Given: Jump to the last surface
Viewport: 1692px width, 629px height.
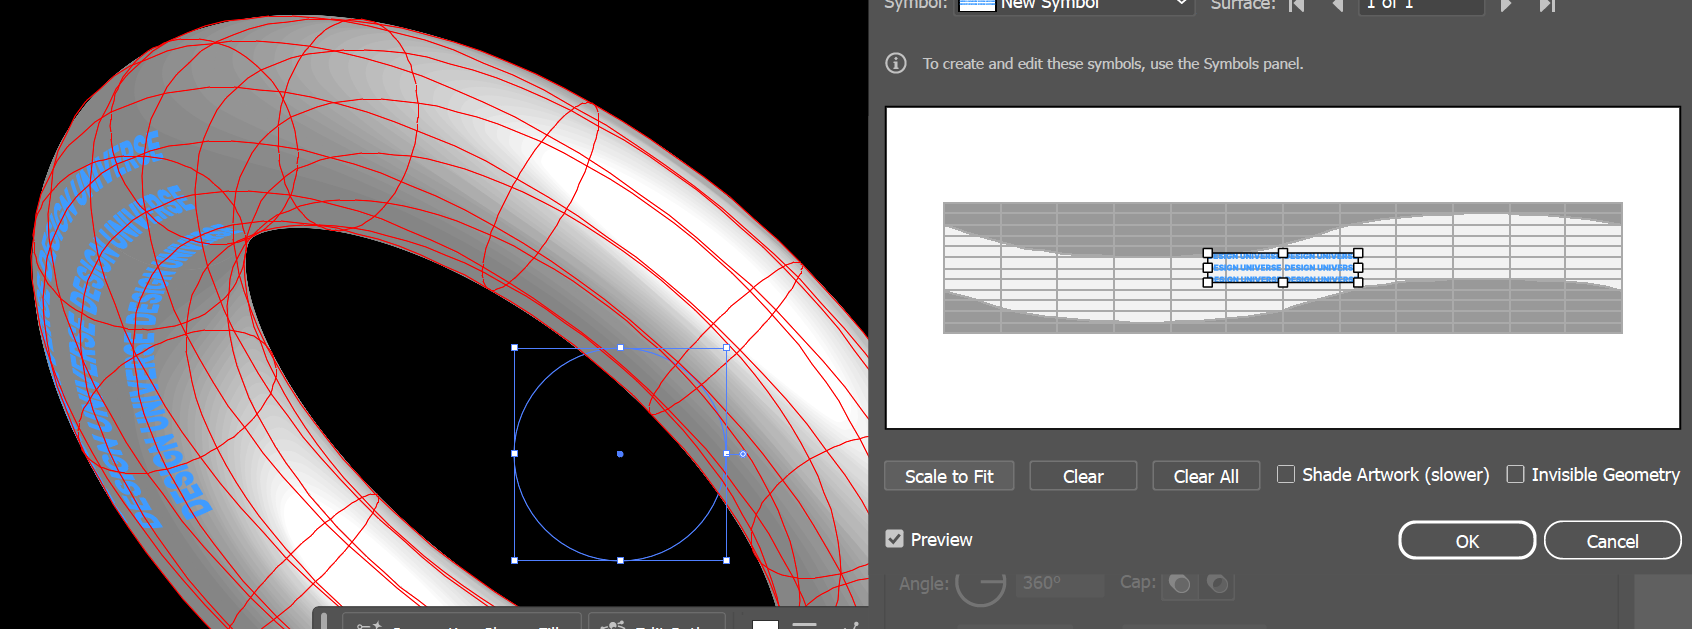Looking at the screenshot, I should (1547, 6).
